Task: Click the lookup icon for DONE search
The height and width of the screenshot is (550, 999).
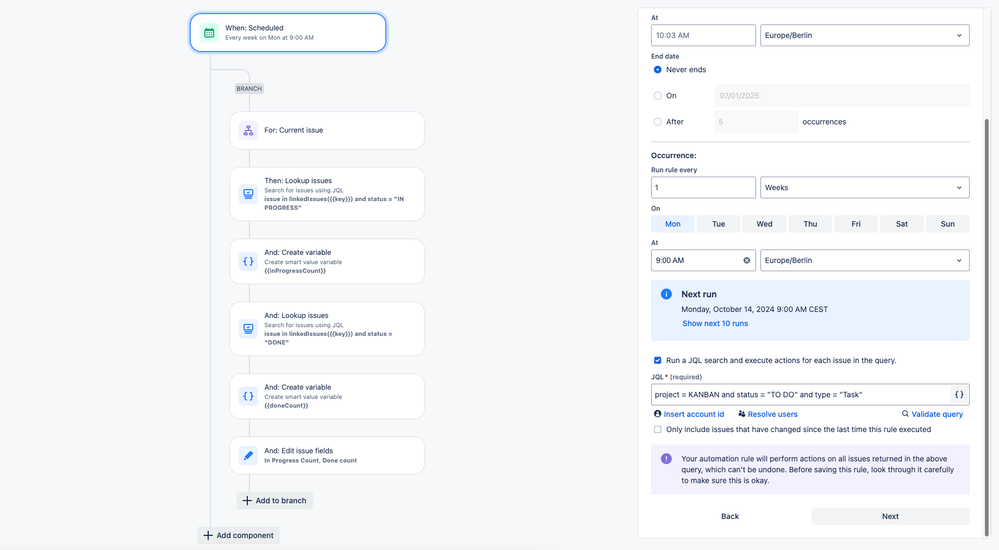Action: tap(248, 329)
